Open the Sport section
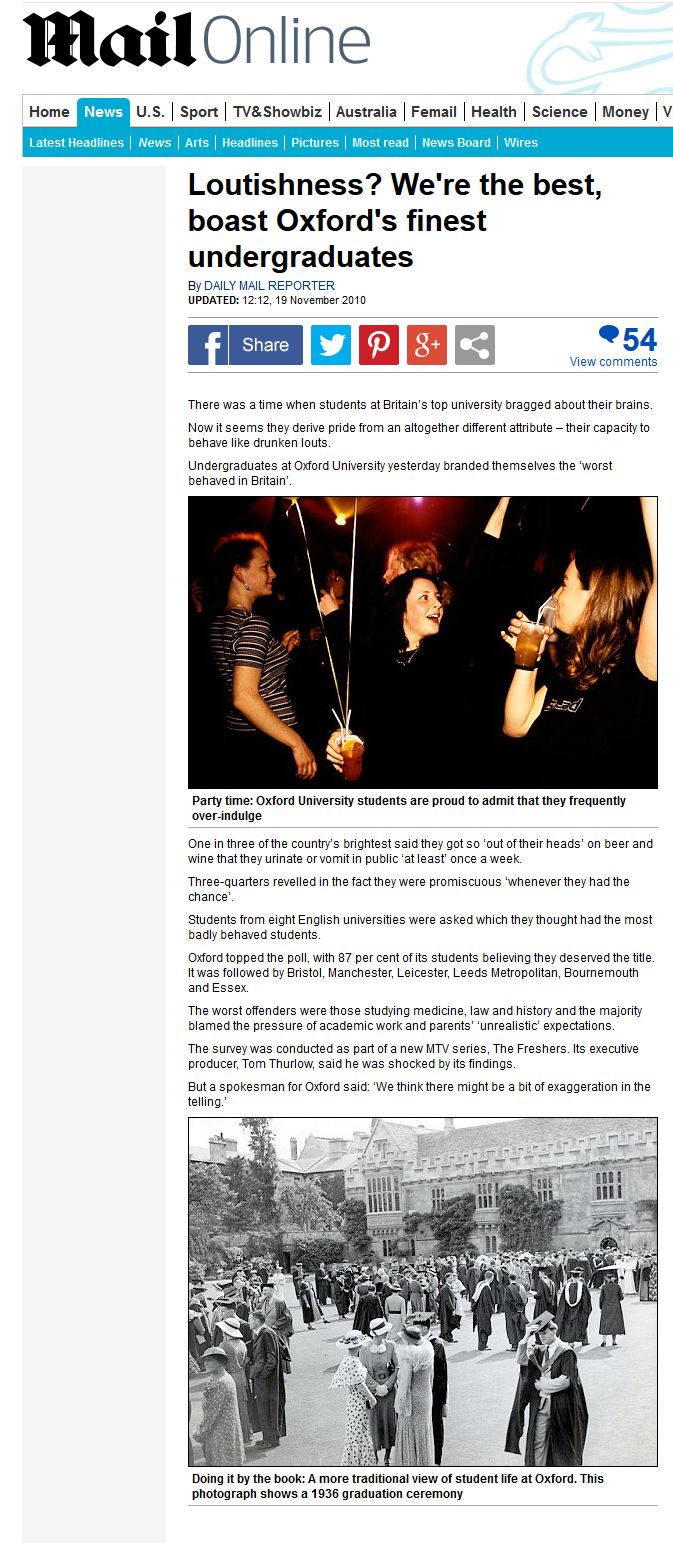Screen dimensions: 673x1543 (199, 112)
